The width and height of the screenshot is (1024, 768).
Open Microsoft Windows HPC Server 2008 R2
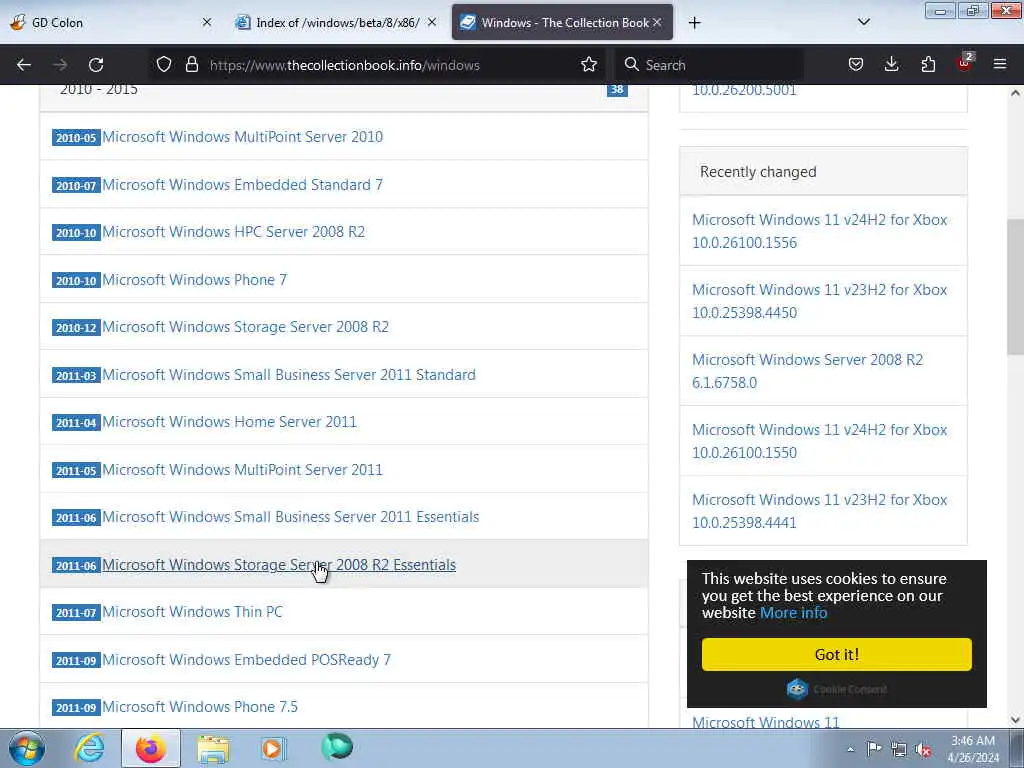point(233,232)
